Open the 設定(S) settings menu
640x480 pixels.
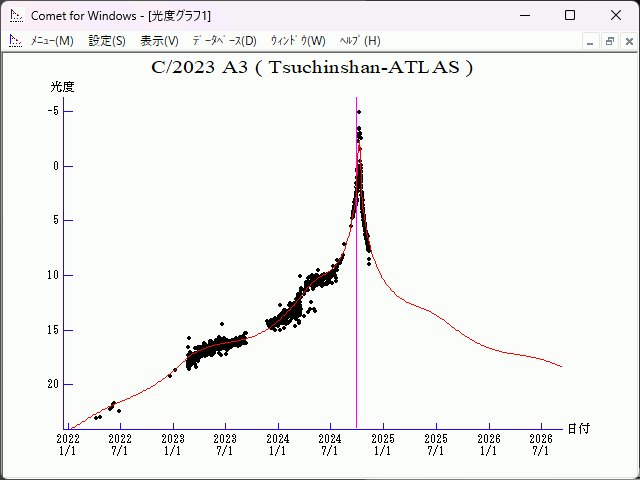click(x=107, y=41)
